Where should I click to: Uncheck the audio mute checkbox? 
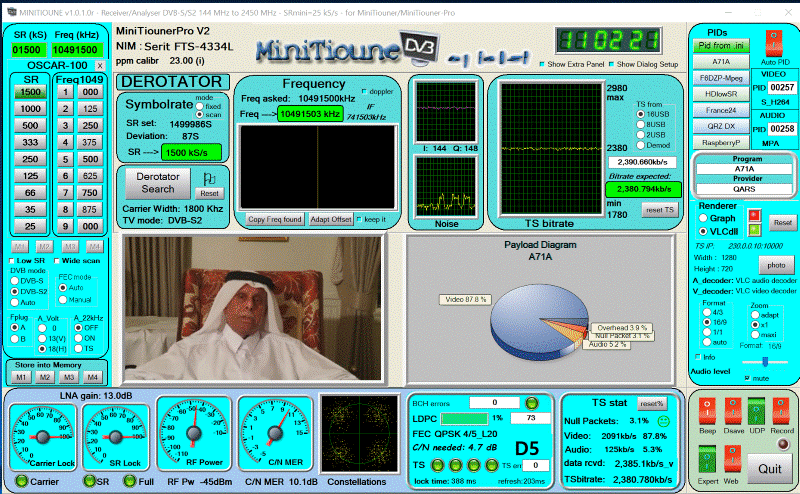tap(747, 378)
